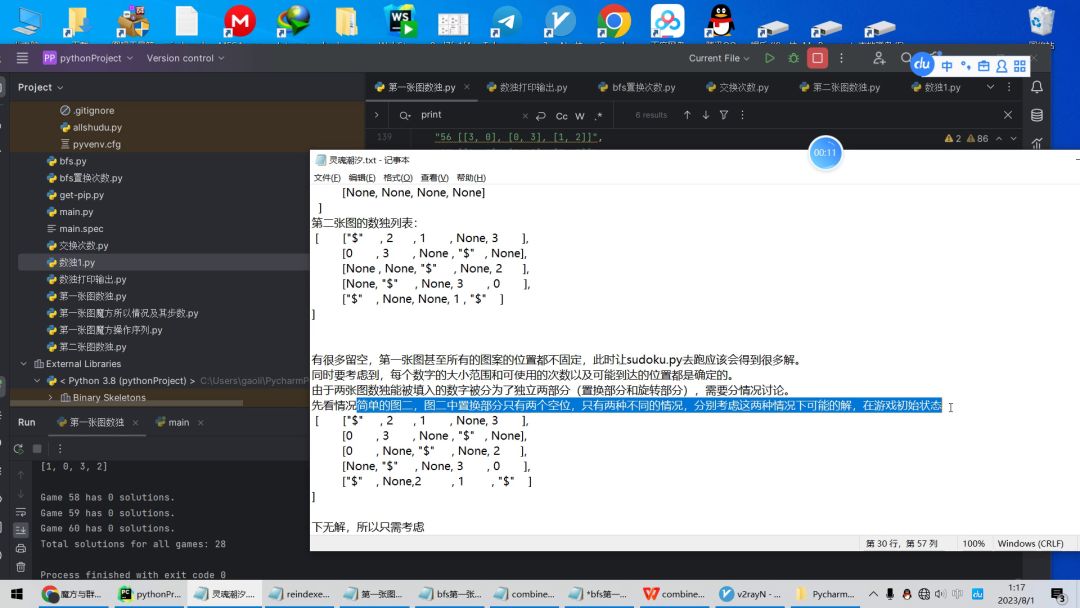Toggle match case (Cc) in search
The width and height of the screenshot is (1080, 608).
[x=562, y=116]
